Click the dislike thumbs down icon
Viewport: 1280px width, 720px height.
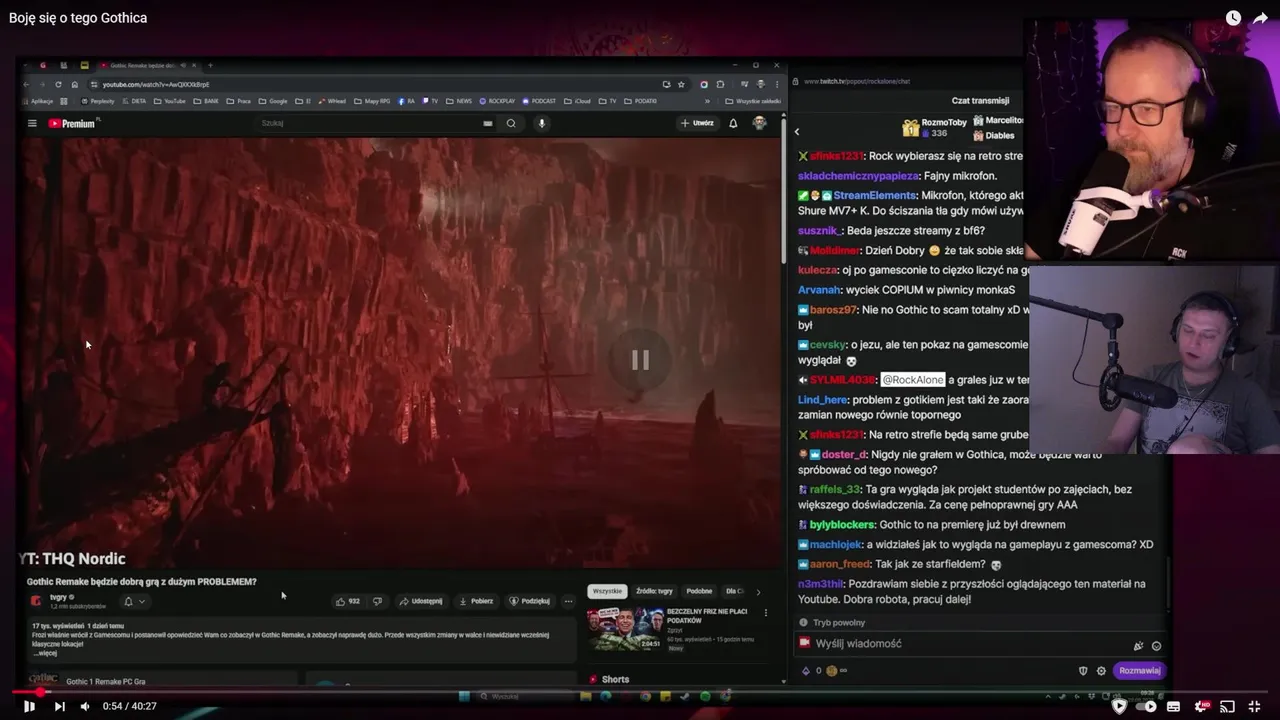point(377,601)
